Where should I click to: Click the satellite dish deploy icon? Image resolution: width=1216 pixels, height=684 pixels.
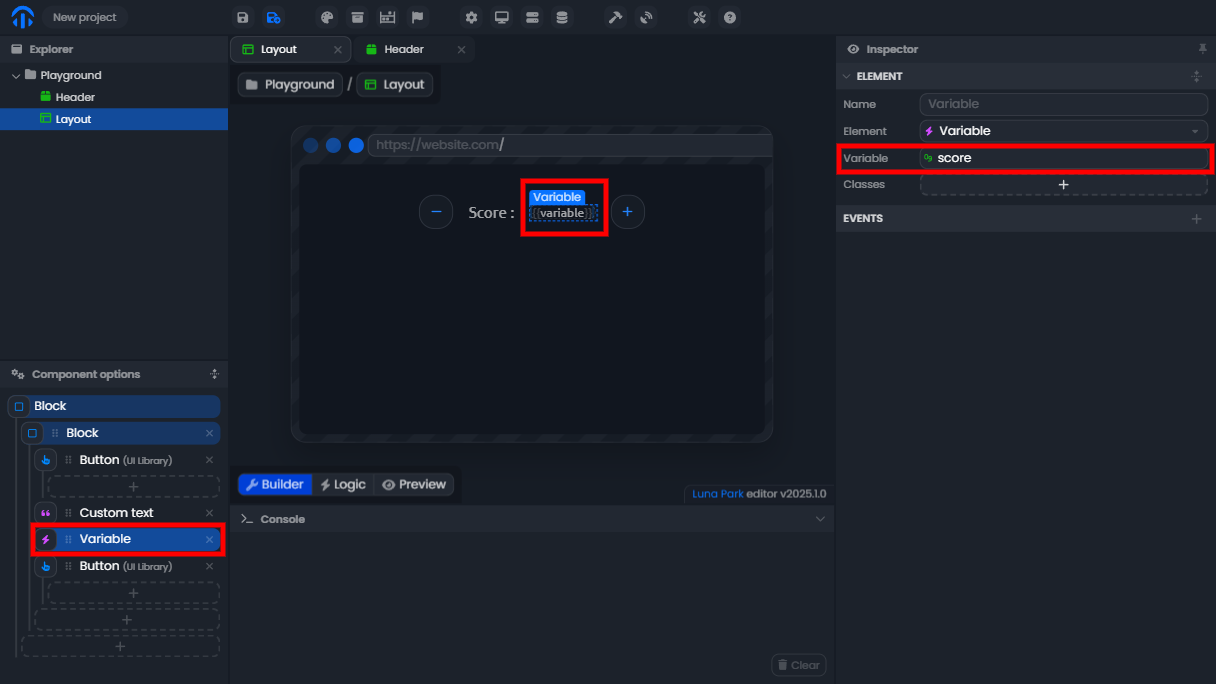tap(646, 18)
